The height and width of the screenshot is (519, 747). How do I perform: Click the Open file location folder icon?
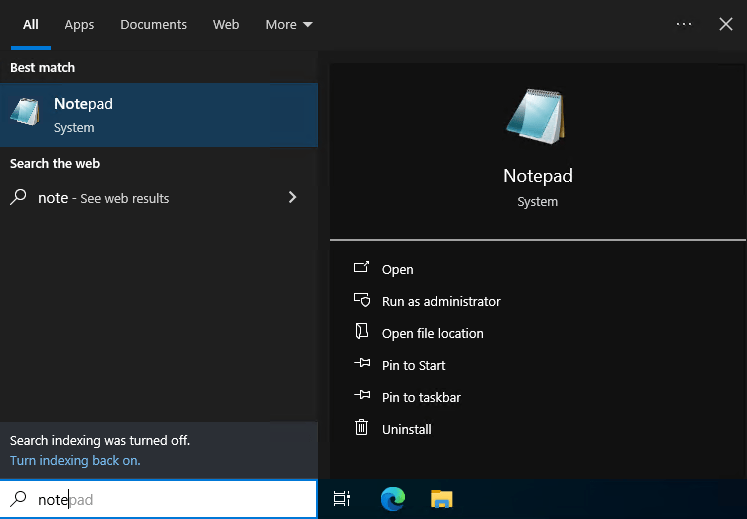pos(362,331)
